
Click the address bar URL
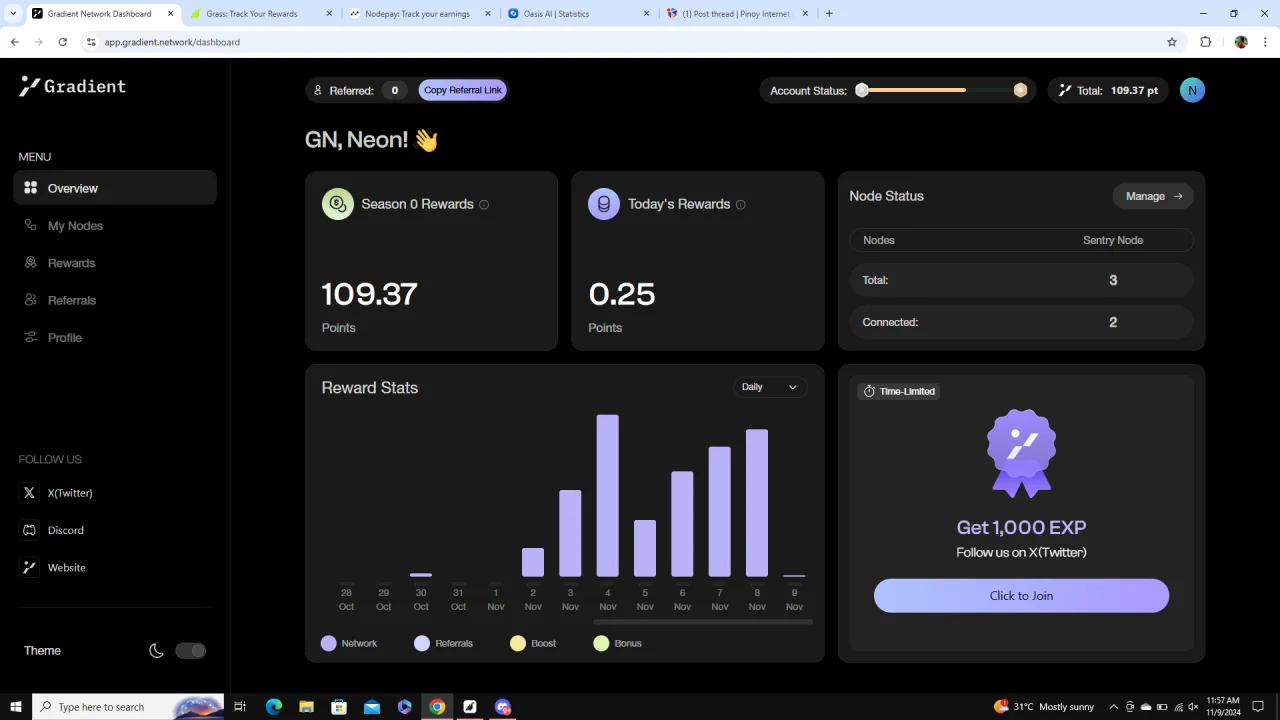pyautogui.click(x=172, y=42)
